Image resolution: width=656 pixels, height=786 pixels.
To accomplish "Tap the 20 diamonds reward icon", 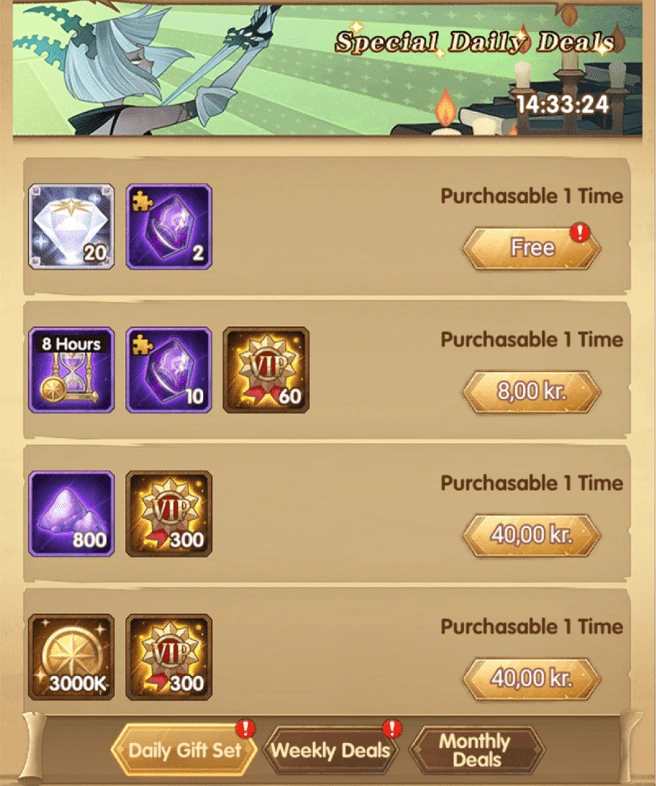I will click(72, 227).
